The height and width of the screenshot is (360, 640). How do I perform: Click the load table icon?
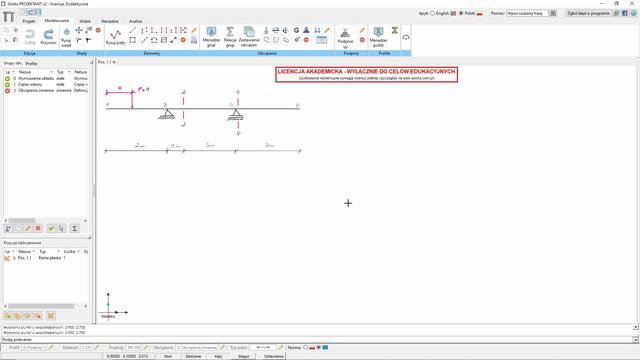coord(322,40)
